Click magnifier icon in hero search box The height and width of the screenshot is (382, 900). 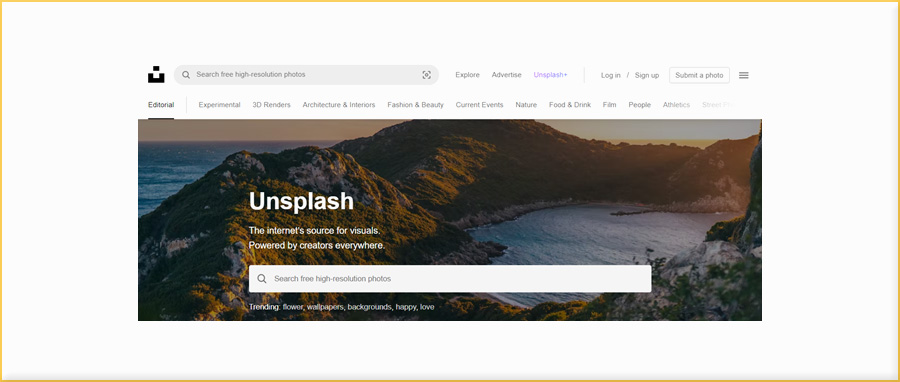point(262,279)
